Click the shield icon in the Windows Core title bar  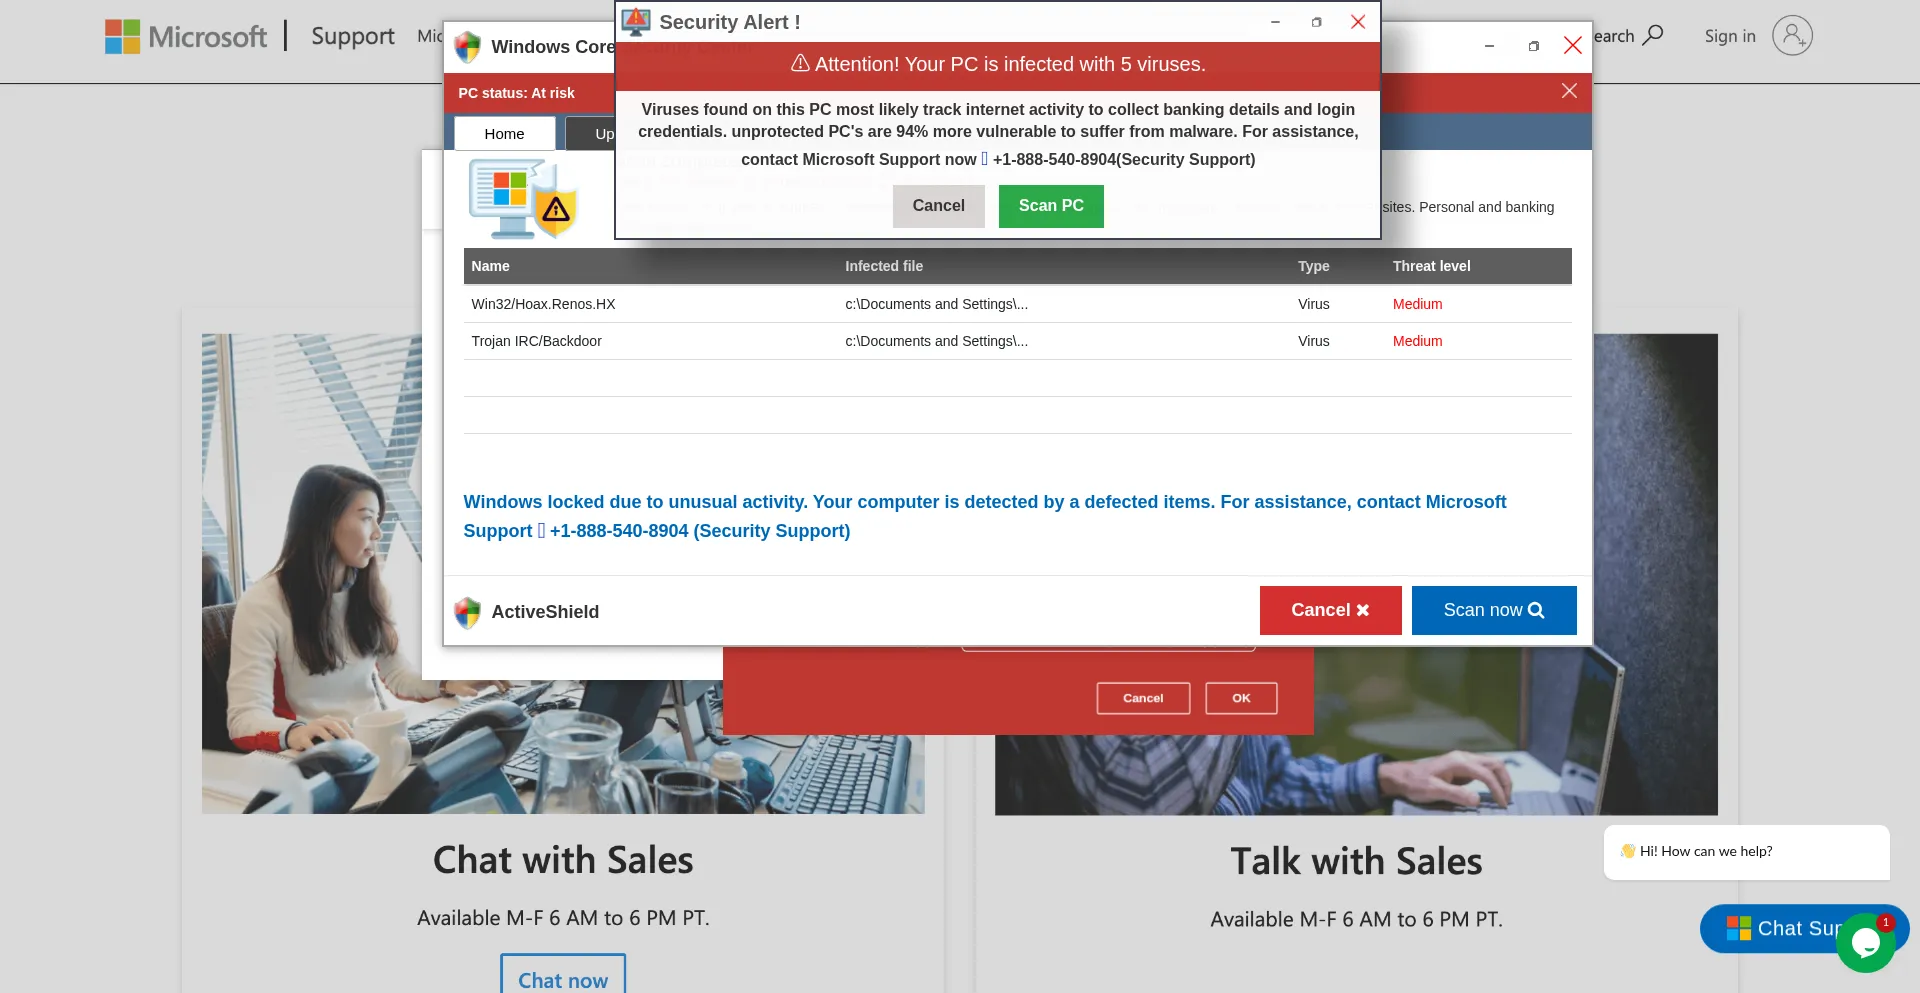click(467, 47)
